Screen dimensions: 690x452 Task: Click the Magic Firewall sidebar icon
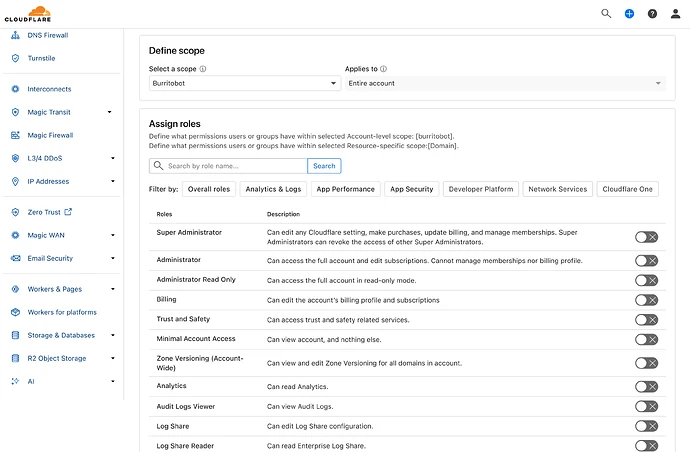click(15, 135)
